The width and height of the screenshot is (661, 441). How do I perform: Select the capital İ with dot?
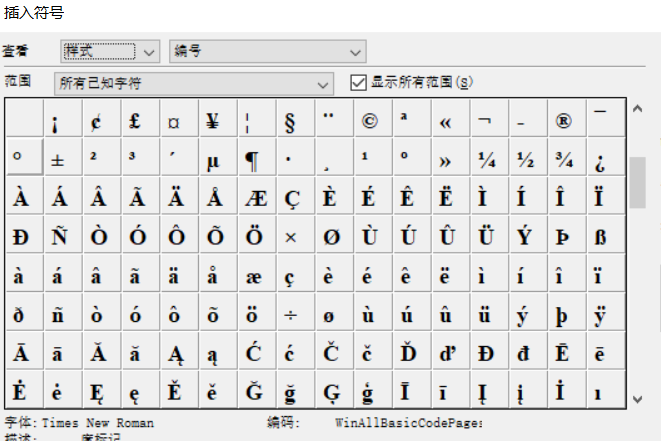click(x=567, y=390)
